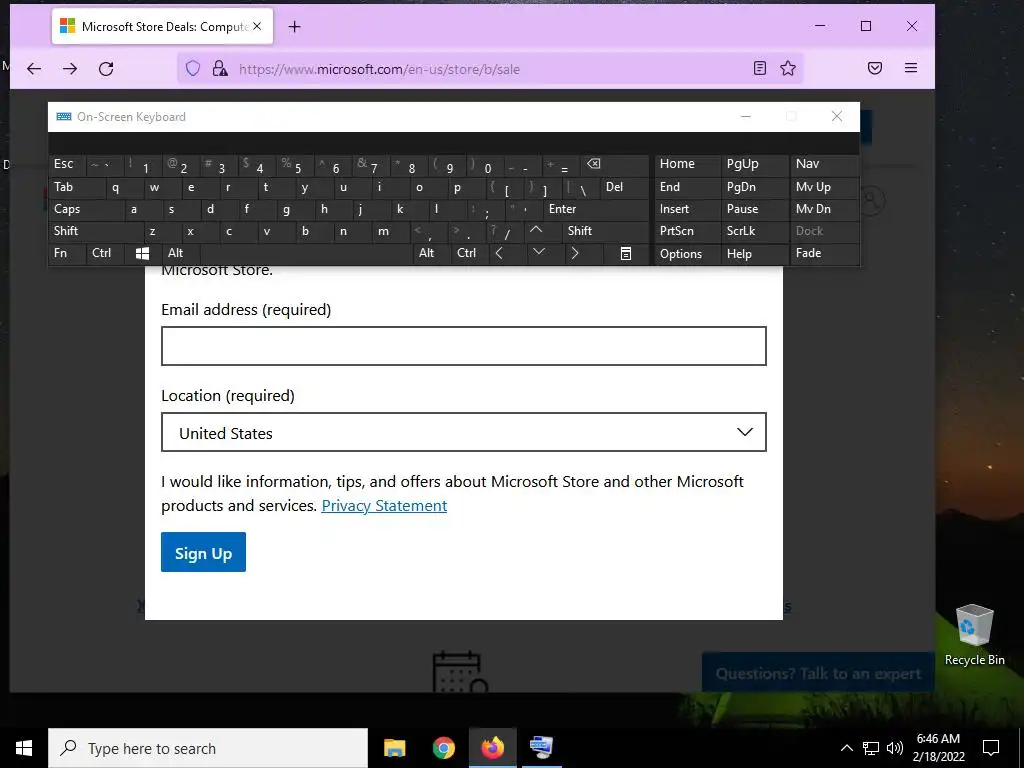This screenshot has height=768, width=1024.
Task: Click the taskbar clock showing 6:46 AM
Action: point(938,748)
